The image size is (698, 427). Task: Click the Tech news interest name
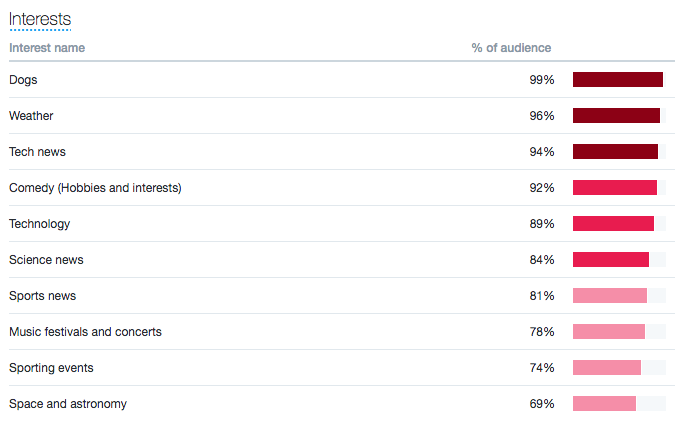click(x=37, y=152)
